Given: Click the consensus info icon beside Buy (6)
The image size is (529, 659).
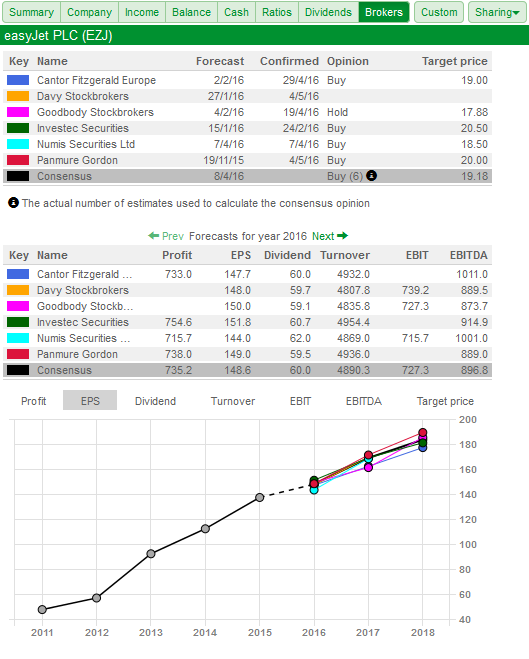Looking at the screenshot, I should [371, 176].
